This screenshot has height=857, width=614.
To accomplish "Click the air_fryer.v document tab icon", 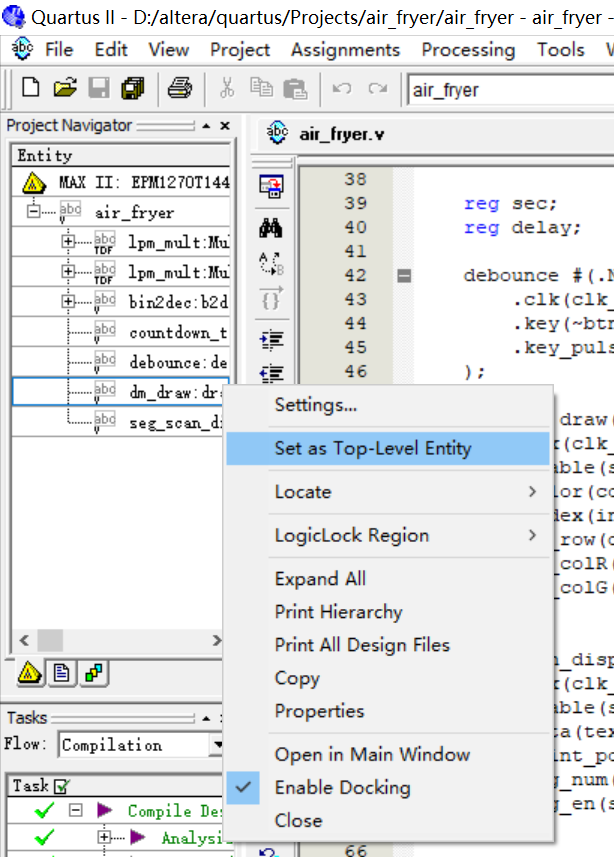I will coord(277,133).
